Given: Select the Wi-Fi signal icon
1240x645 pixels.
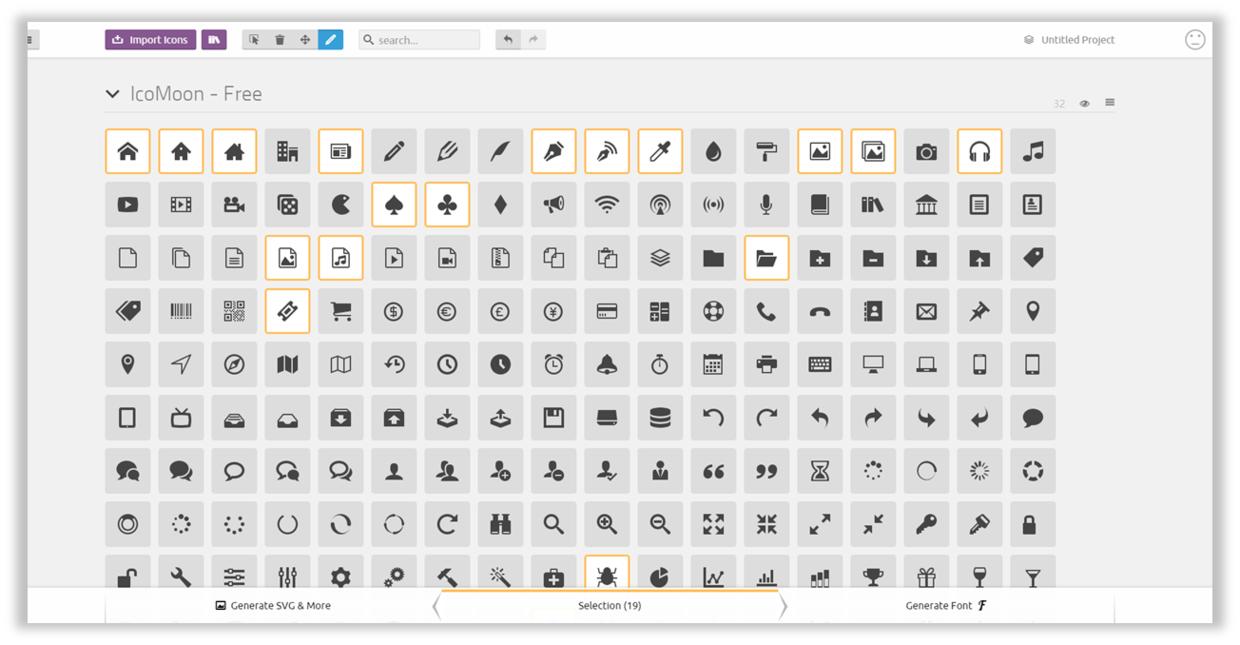Looking at the screenshot, I should (607, 205).
